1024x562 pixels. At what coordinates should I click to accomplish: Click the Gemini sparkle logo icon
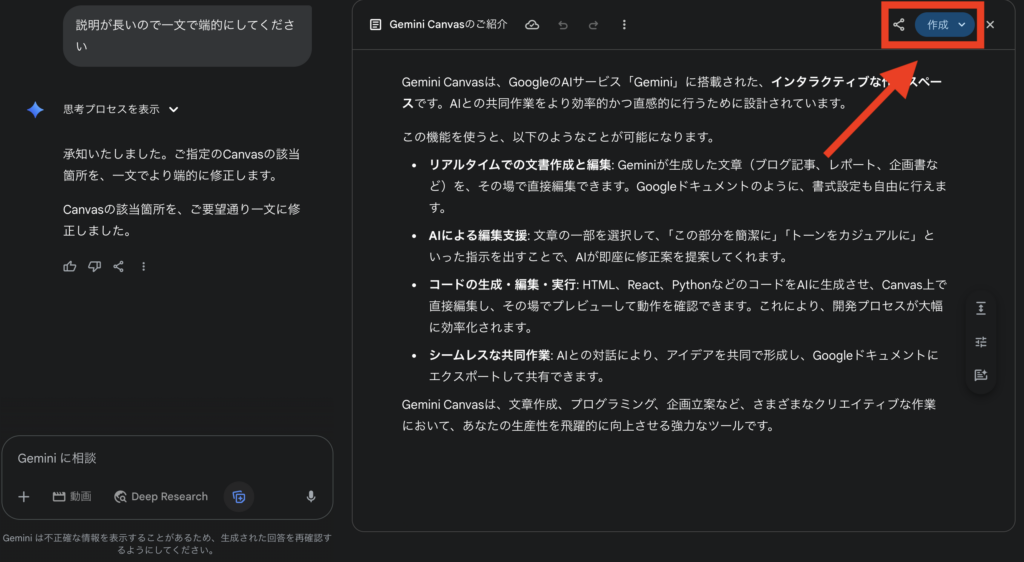tap(36, 110)
